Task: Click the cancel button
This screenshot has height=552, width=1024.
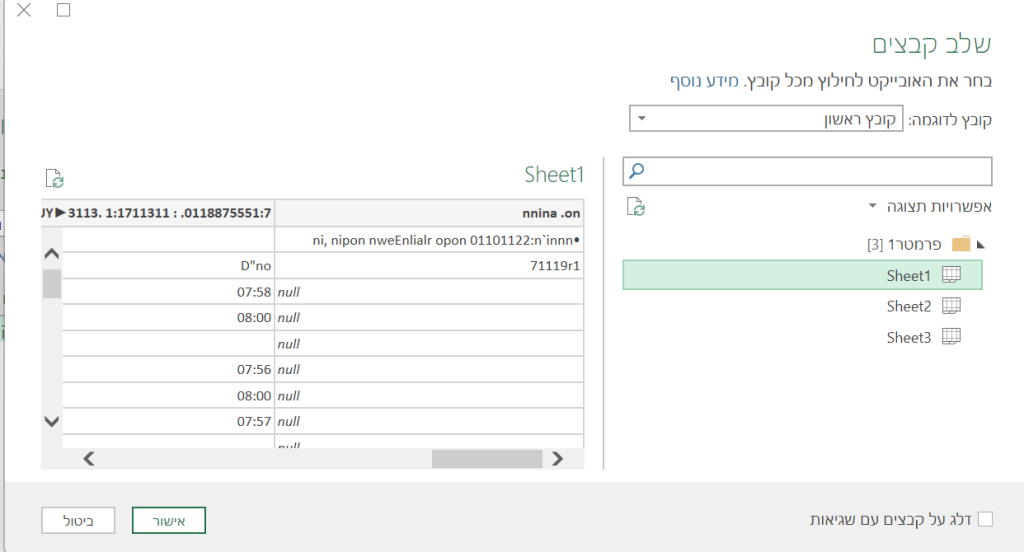Action: pyautogui.click(x=78, y=521)
